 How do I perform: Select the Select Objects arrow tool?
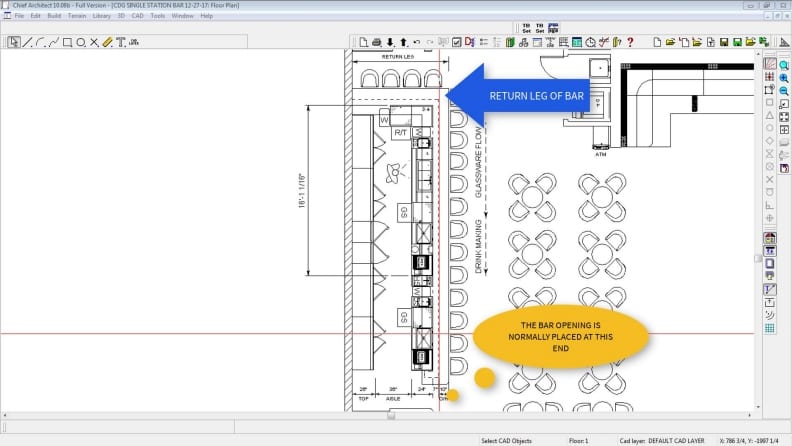(14, 42)
